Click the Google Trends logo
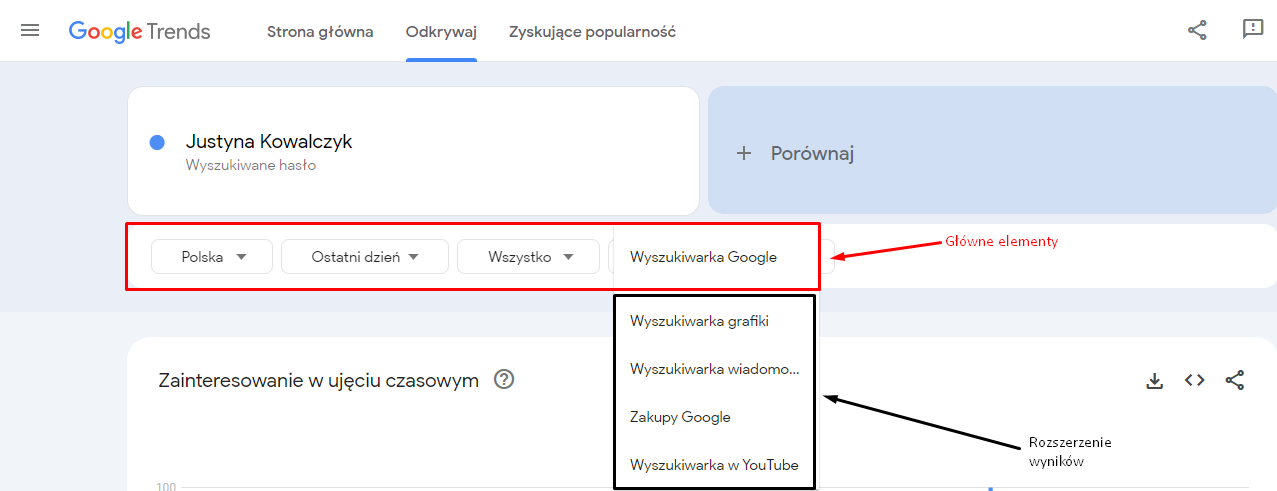Viewport: 1277px width, 491px height. (140, 32)
